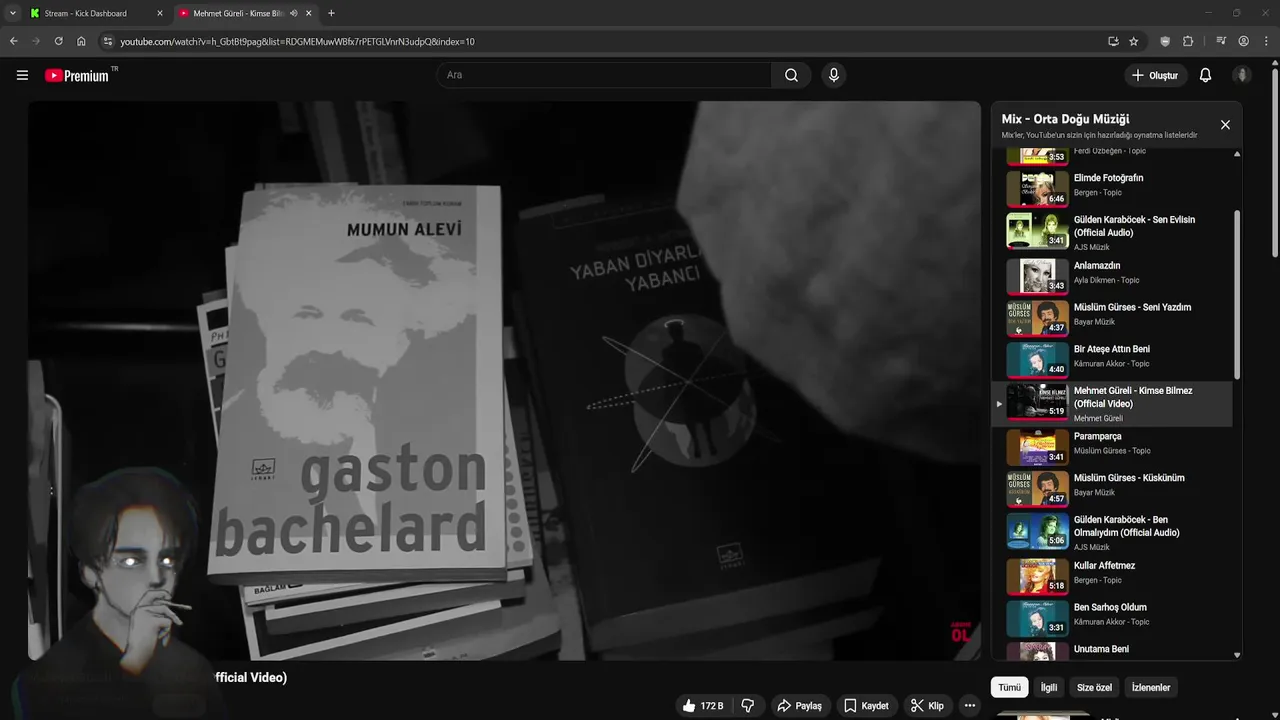Mute audio on the Mehmet Güreli tab
This screenshot has height=720, width=1280.
[x=294, y=13]
